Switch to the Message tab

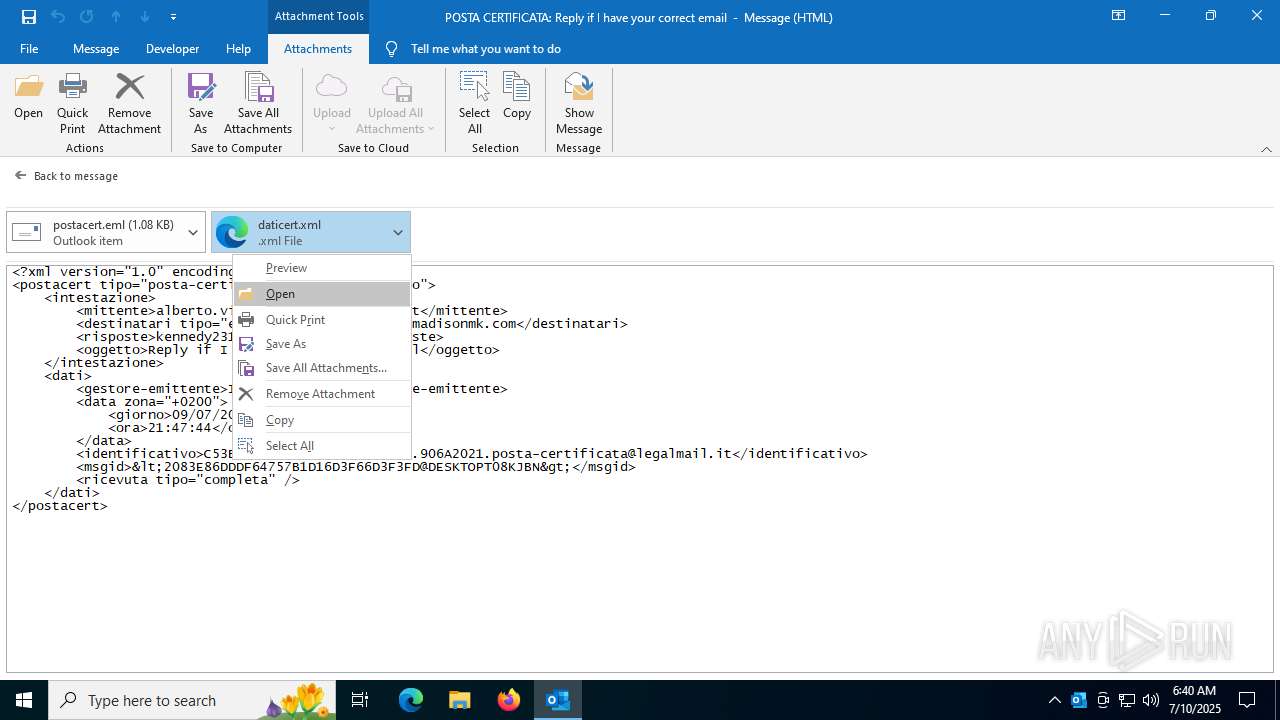coord(96,48)
